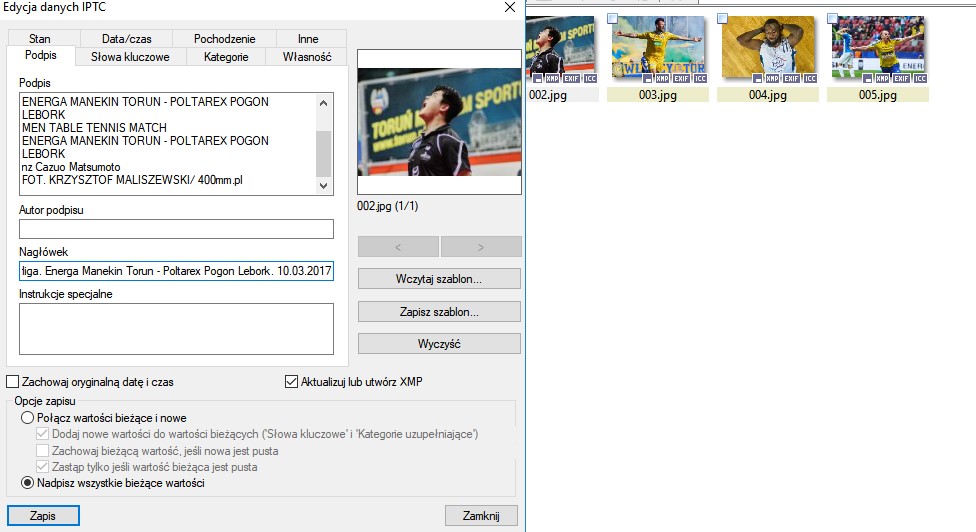Open the Słowa kluczowe tab
Image resolution: width=976 pixels, height=532 pixels.
[130, 57]
